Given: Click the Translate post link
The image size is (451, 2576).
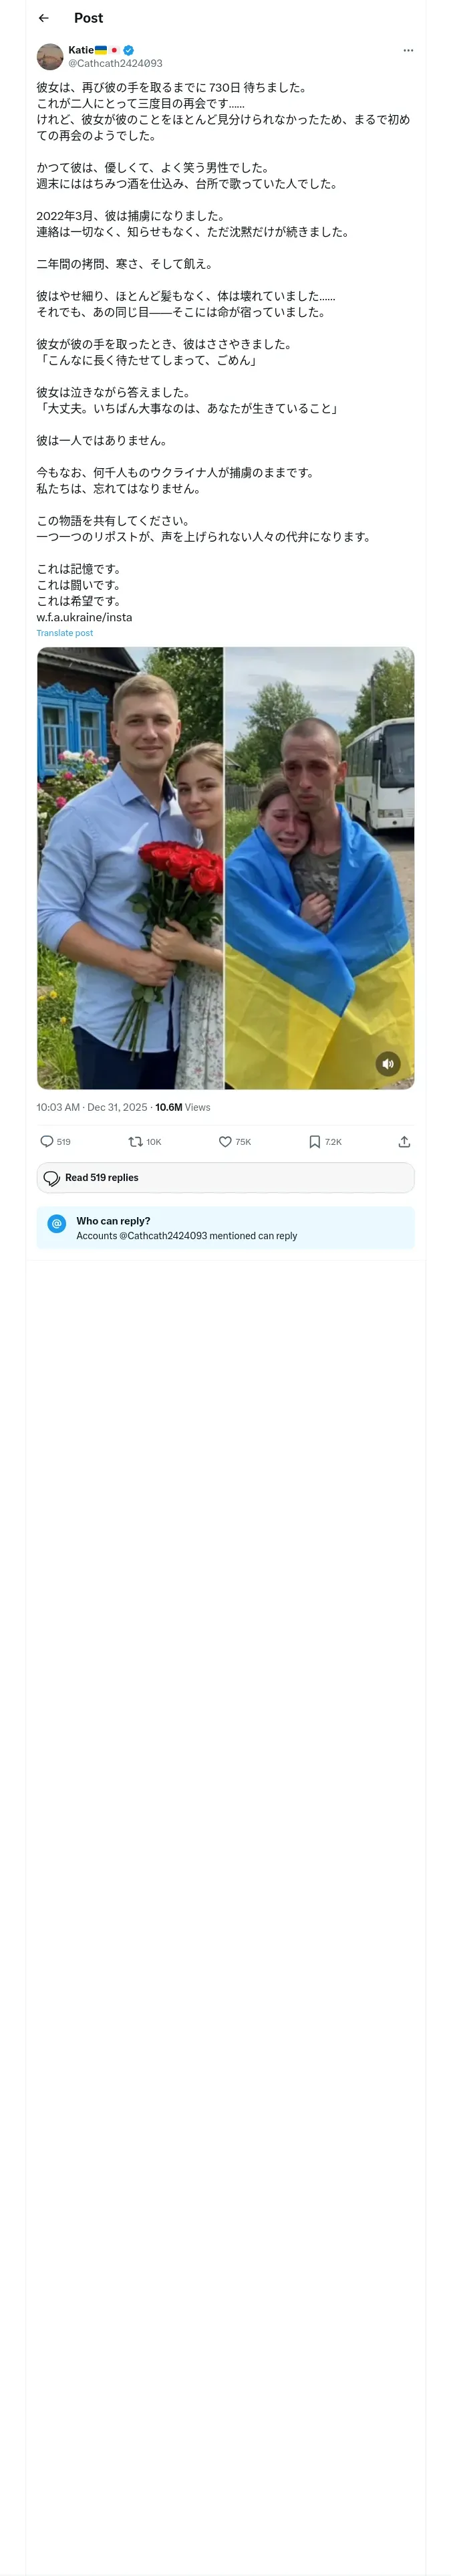Looking at the screenshot, I should click(65, 633).
